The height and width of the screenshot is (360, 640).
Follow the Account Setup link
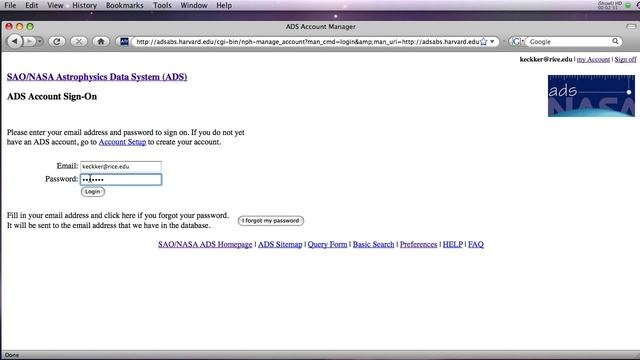click(x=122, y=142)
